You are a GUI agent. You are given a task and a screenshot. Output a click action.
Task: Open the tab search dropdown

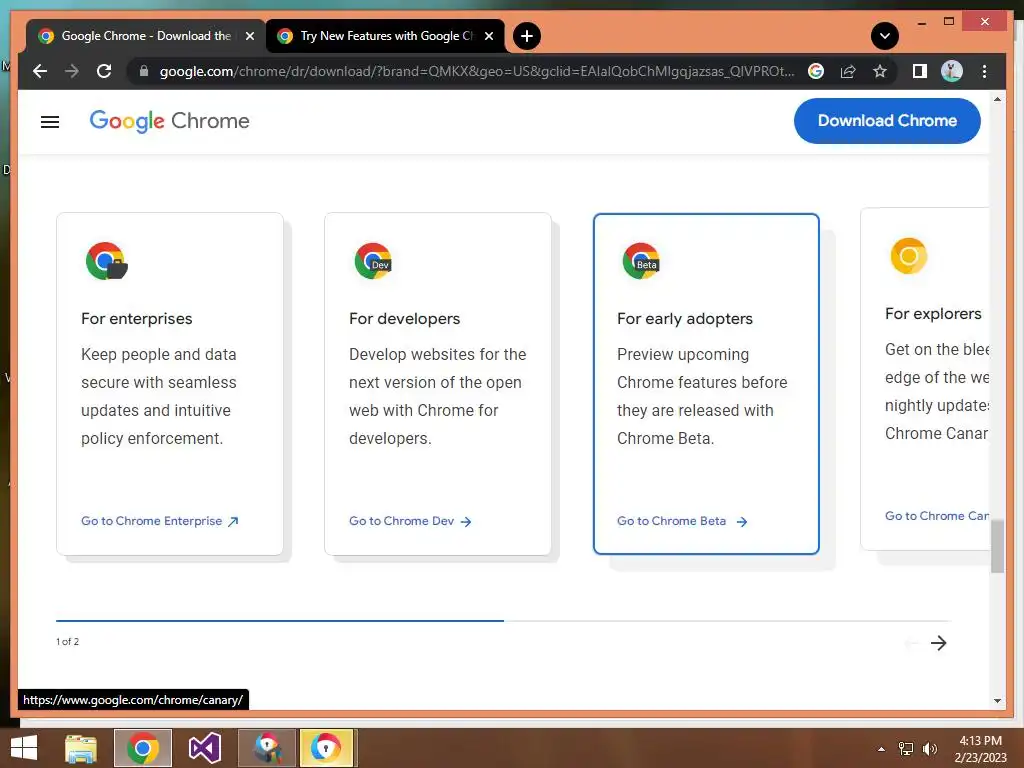point(885,36)
